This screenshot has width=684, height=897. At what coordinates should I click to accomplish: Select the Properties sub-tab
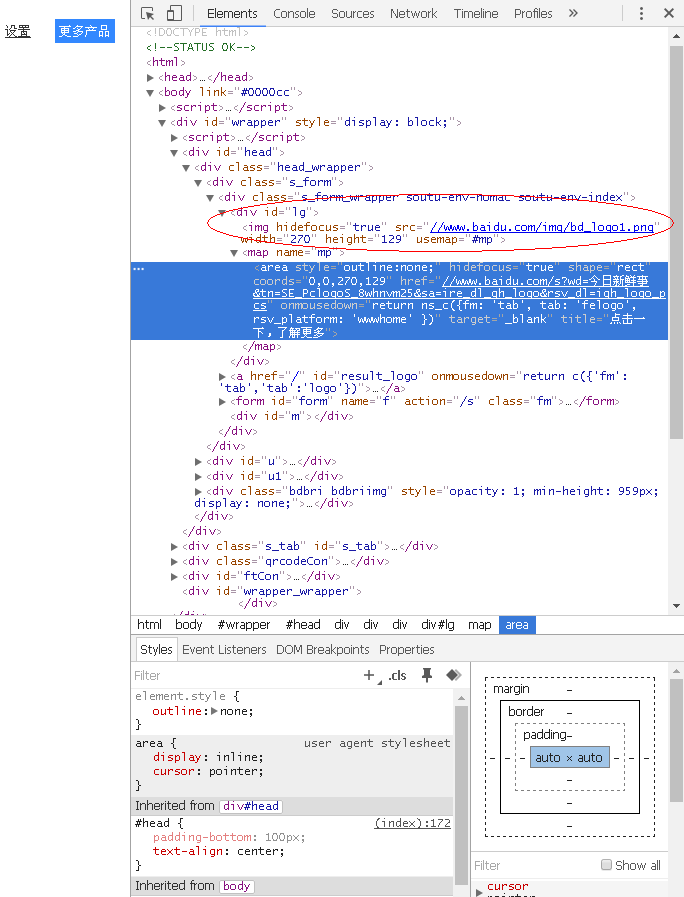pos(407,650)
